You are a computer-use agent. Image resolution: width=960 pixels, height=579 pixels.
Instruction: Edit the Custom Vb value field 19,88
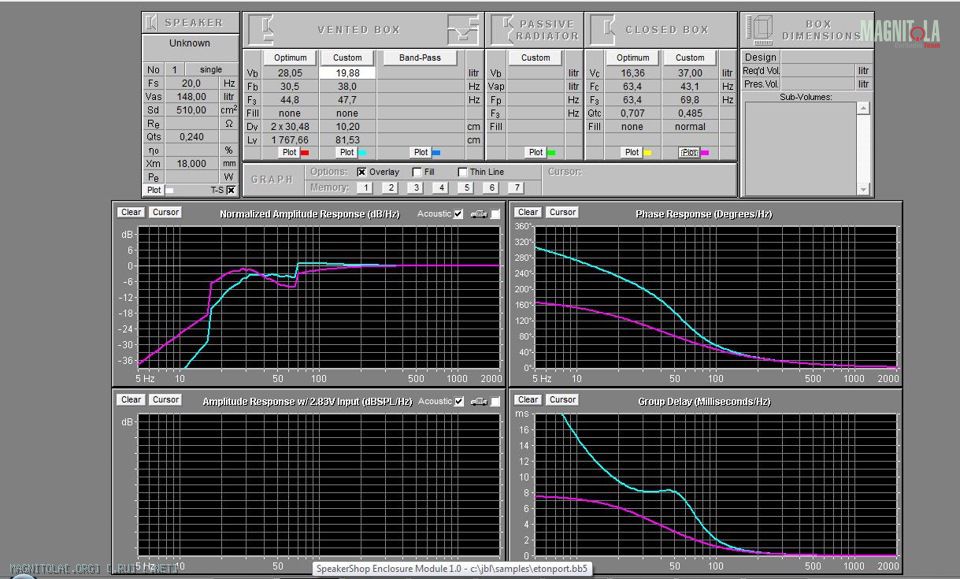click(347, 73)
